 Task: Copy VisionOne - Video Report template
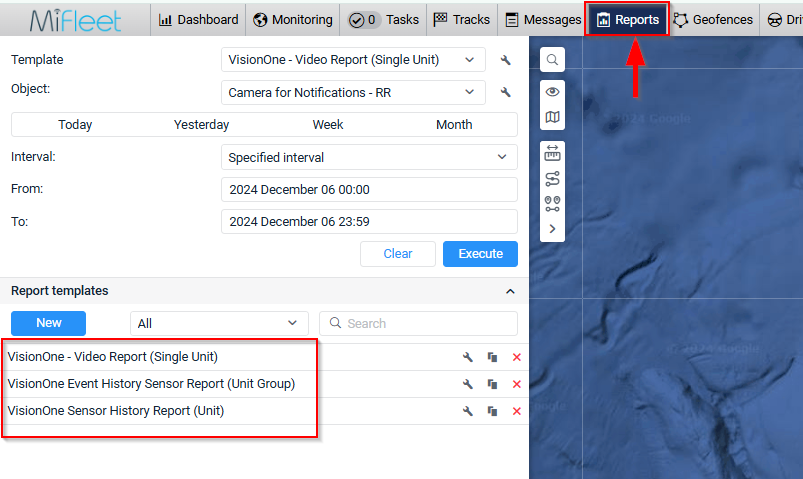point(492,357)
